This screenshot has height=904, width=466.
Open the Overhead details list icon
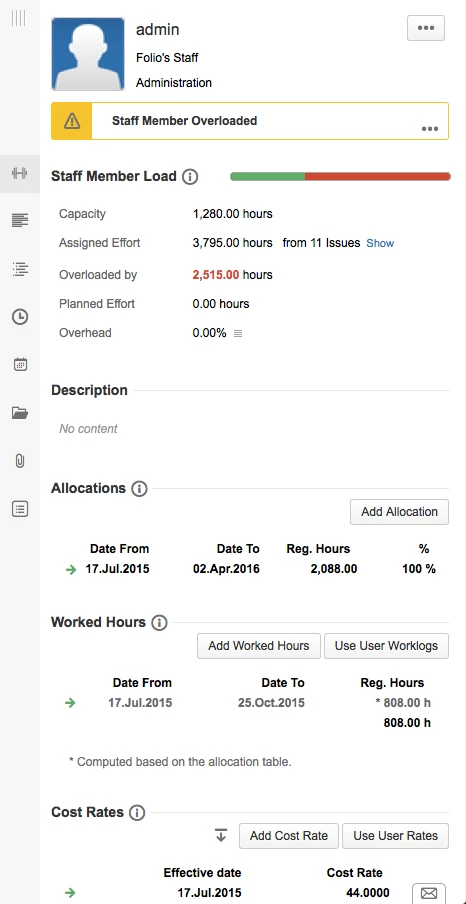tap(238, 333)
